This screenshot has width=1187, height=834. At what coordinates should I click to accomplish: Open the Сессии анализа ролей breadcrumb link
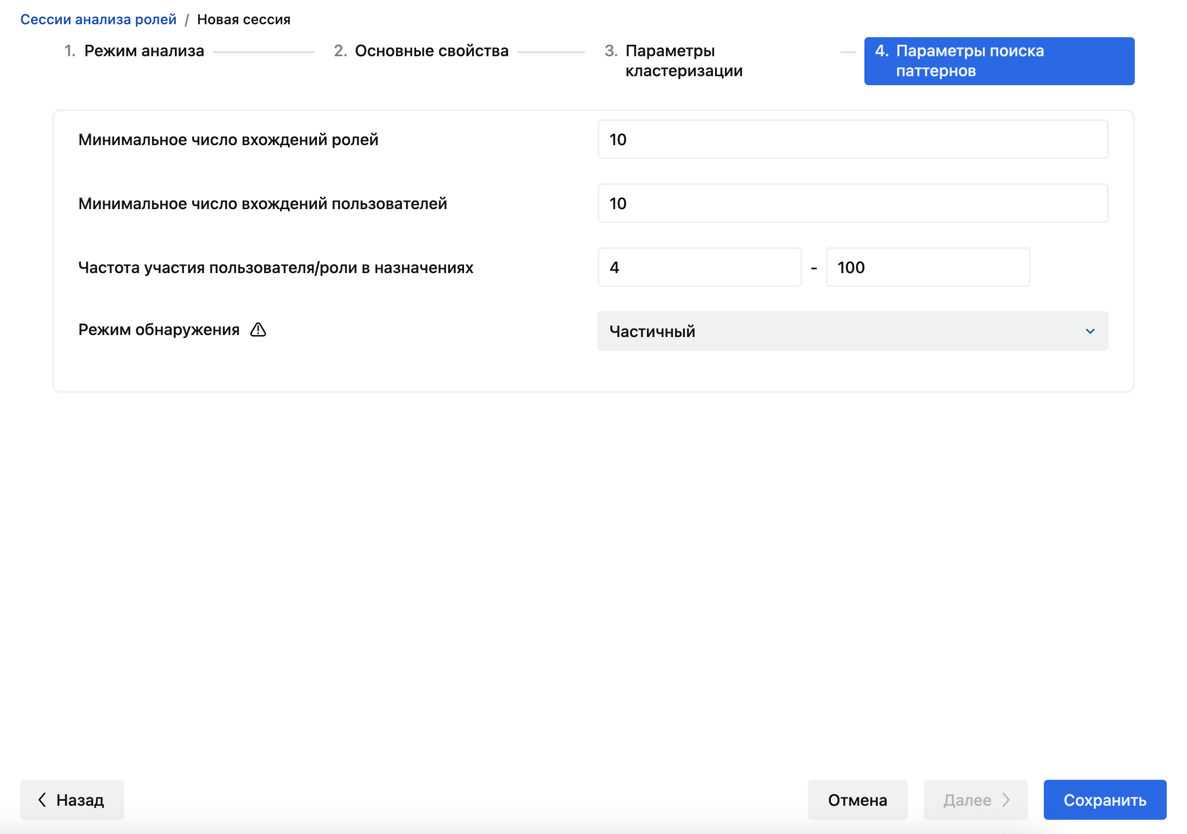[98, 20]
